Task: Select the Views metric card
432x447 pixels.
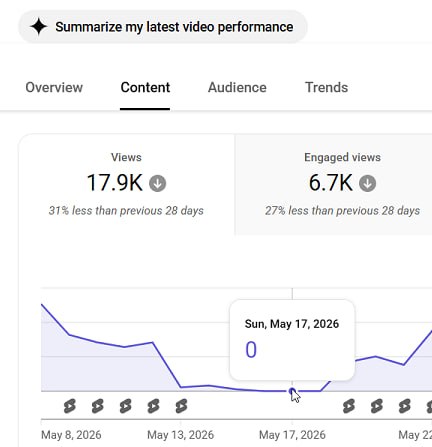Action: point(126,185)
